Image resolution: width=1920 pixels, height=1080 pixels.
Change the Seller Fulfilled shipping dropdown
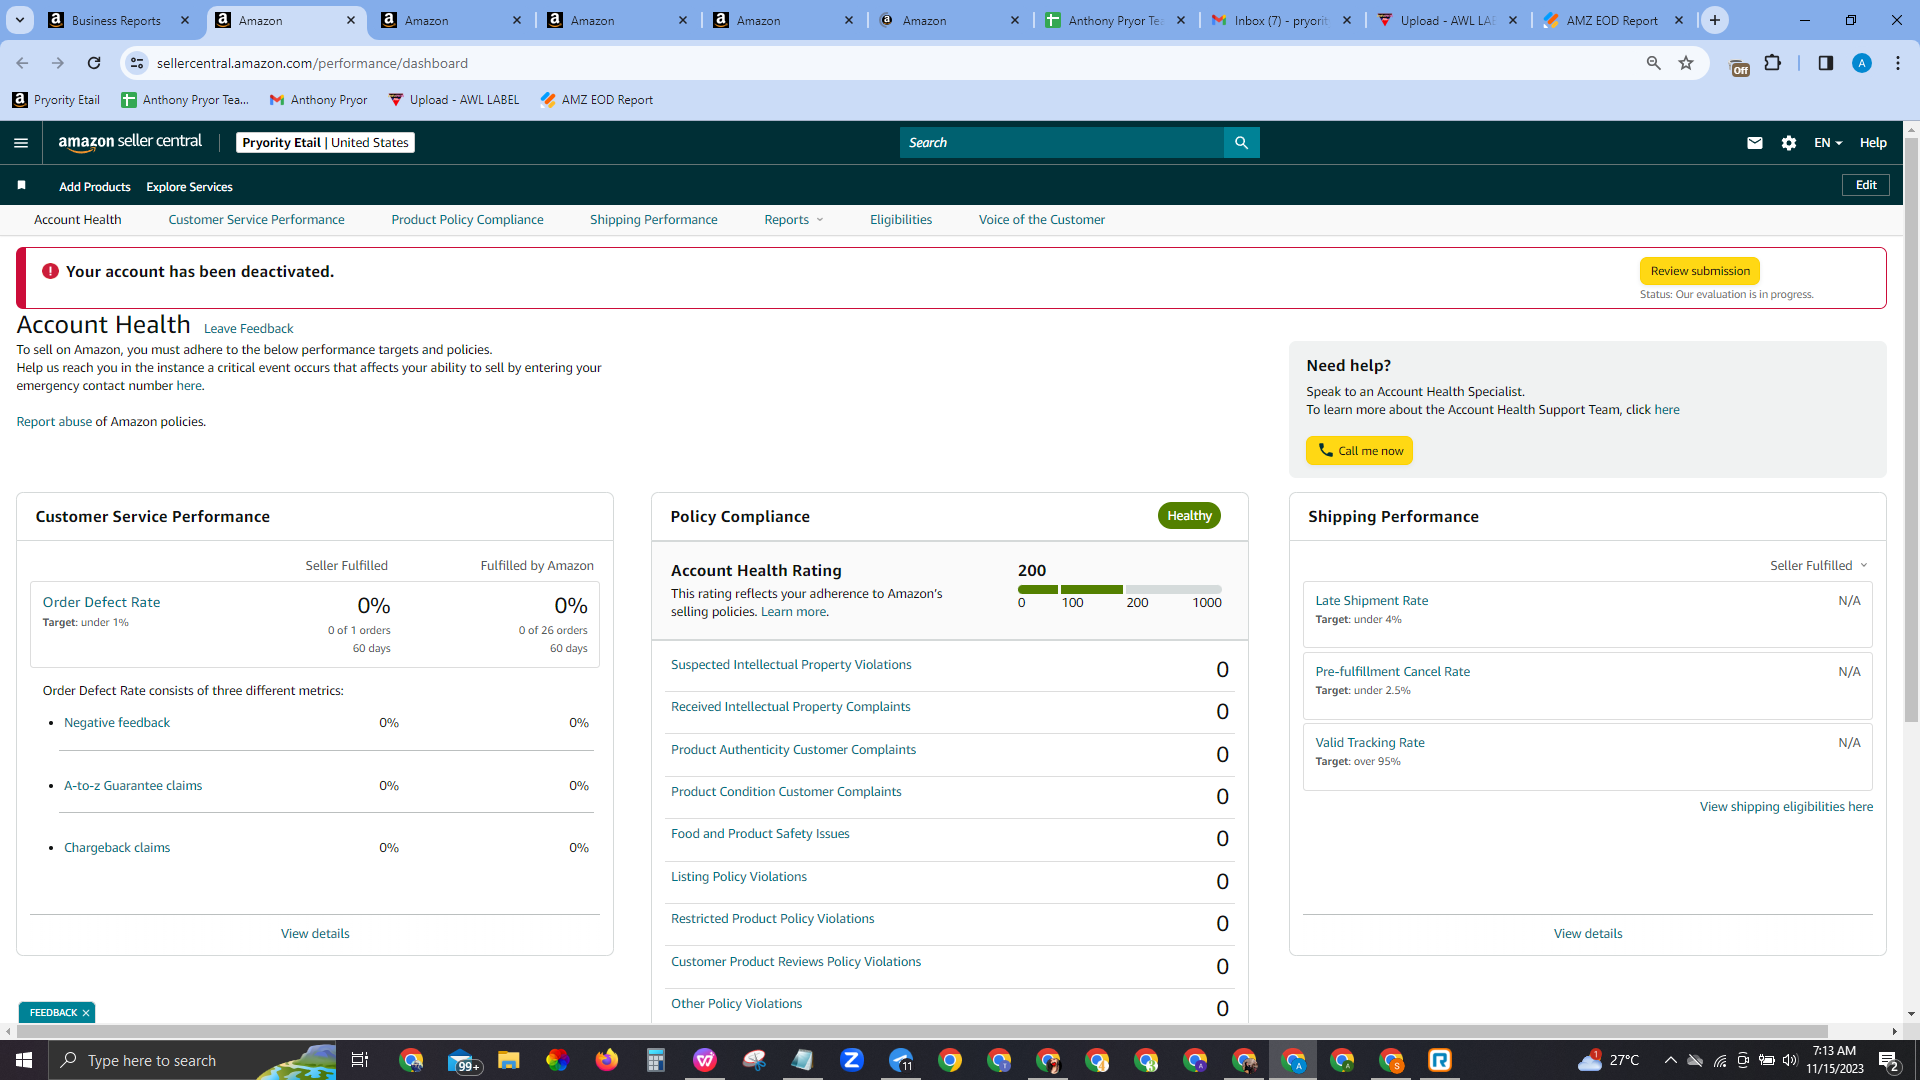coord(1819,566)
